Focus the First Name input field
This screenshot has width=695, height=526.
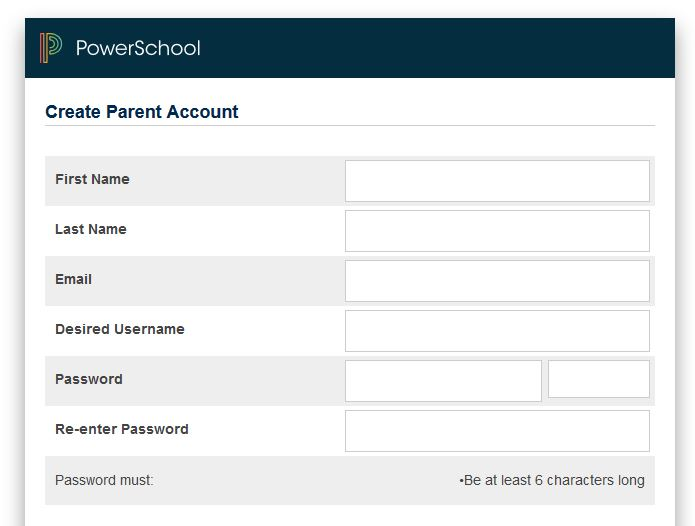pos(497,181)
